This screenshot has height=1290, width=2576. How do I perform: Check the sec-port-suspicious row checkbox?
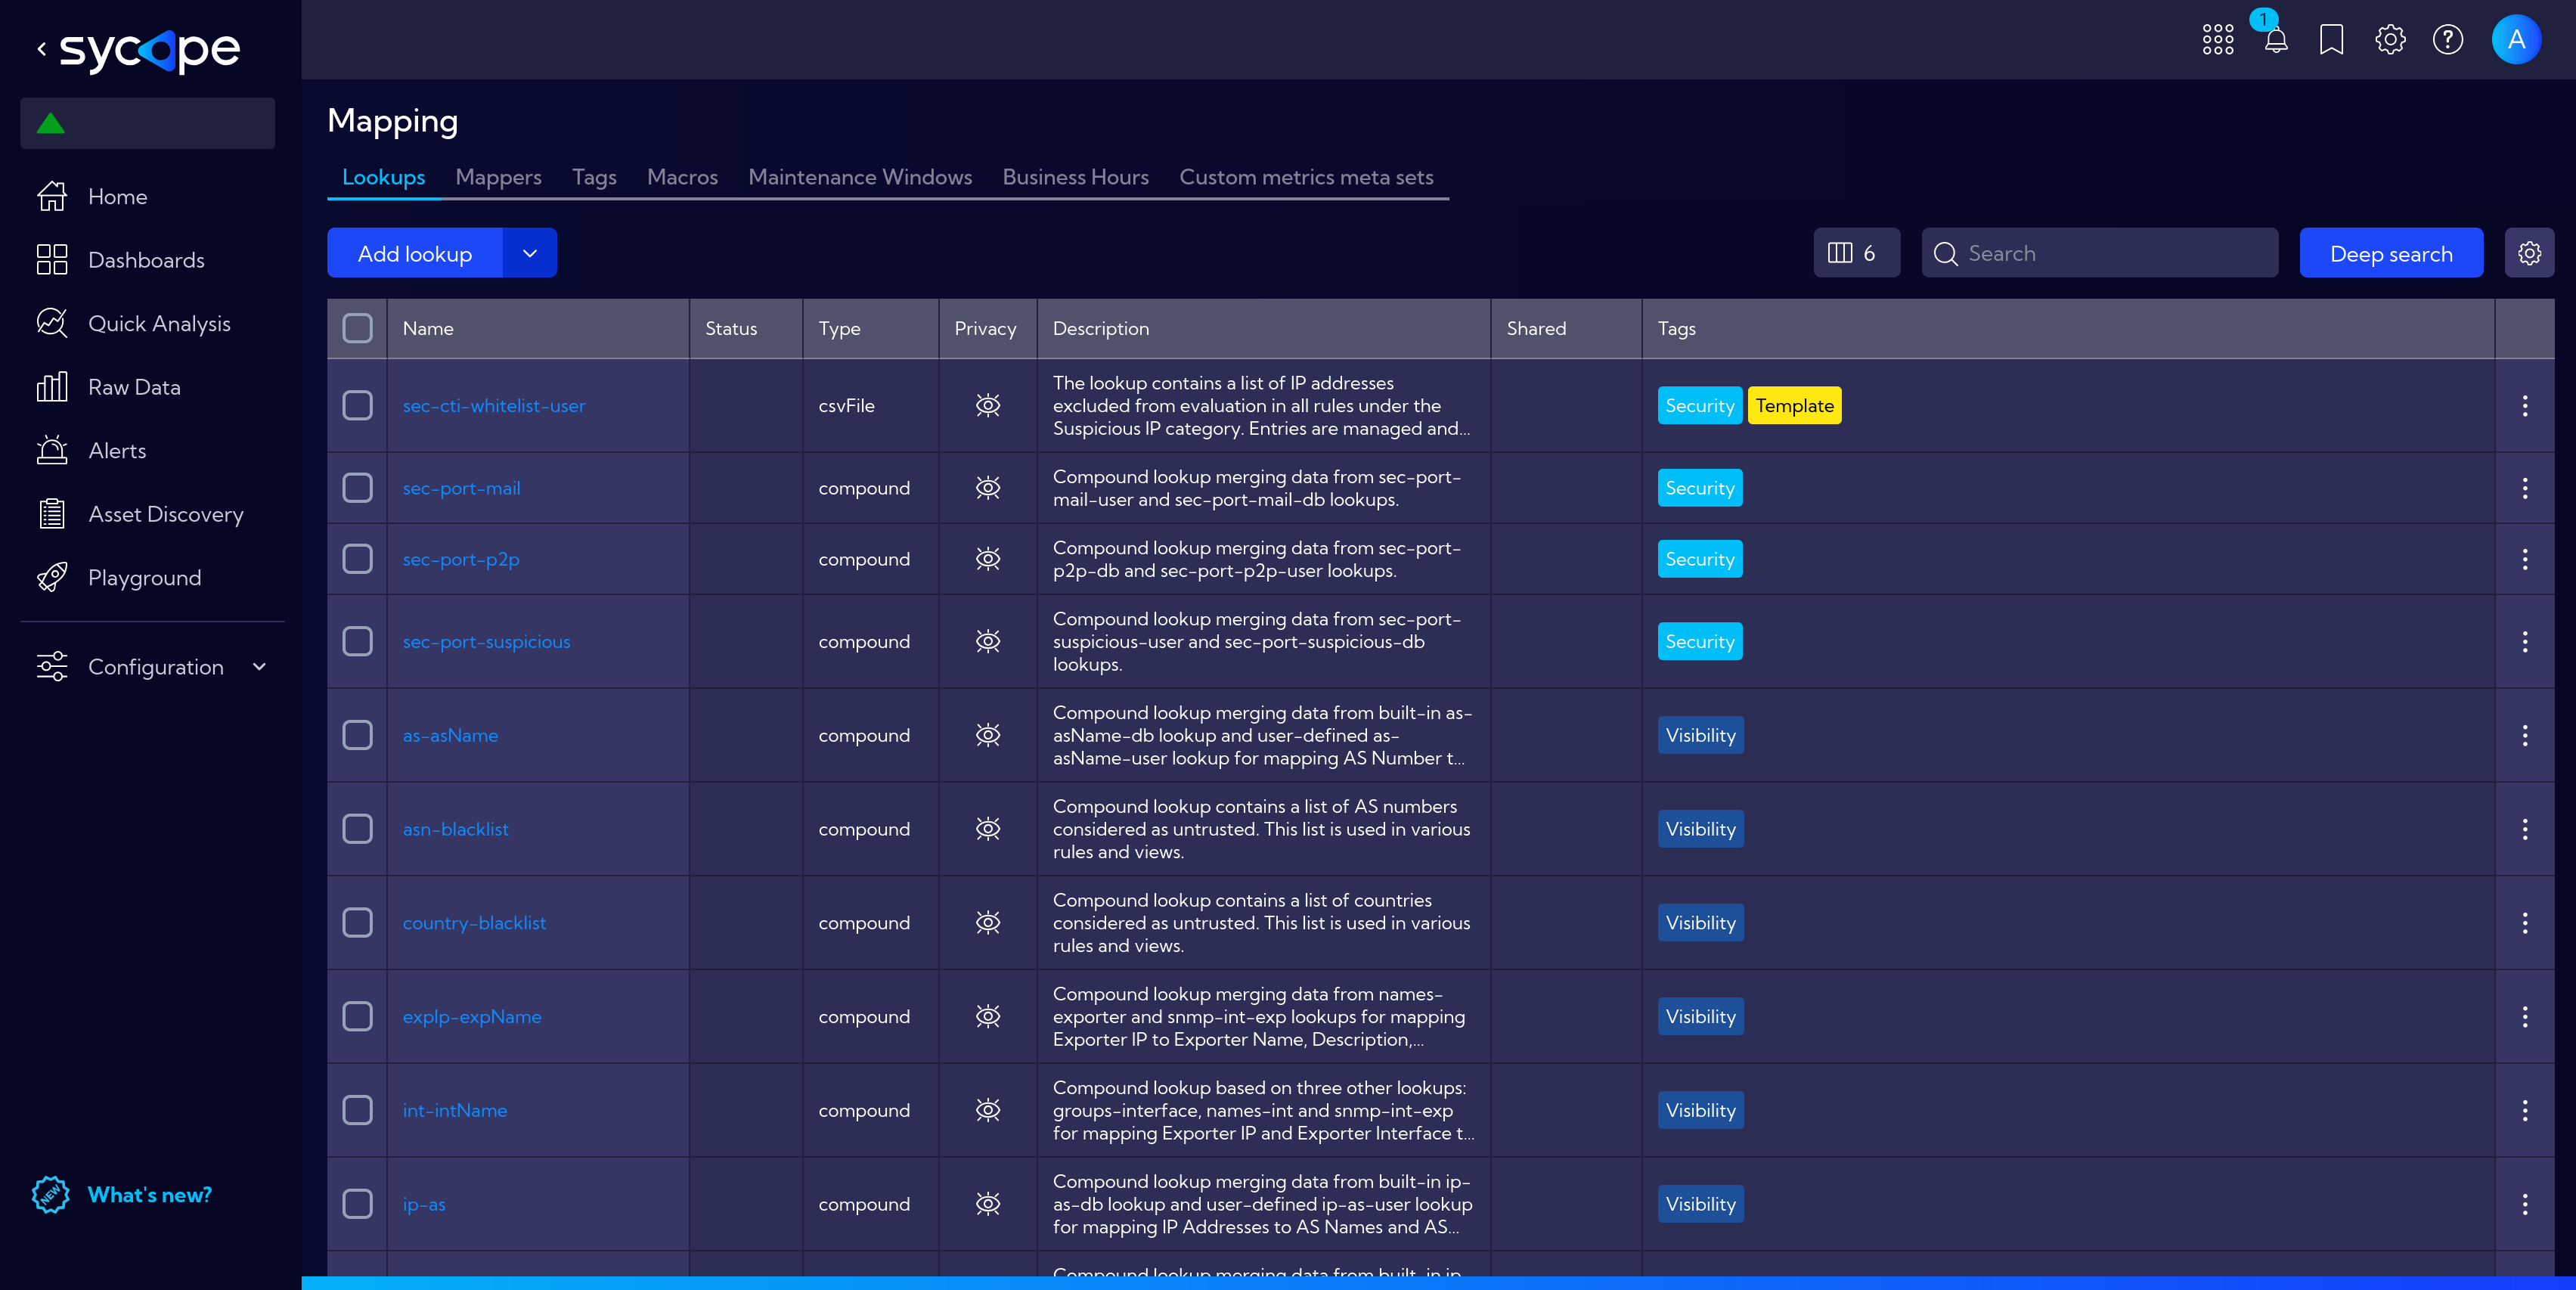tap(357, 641)
